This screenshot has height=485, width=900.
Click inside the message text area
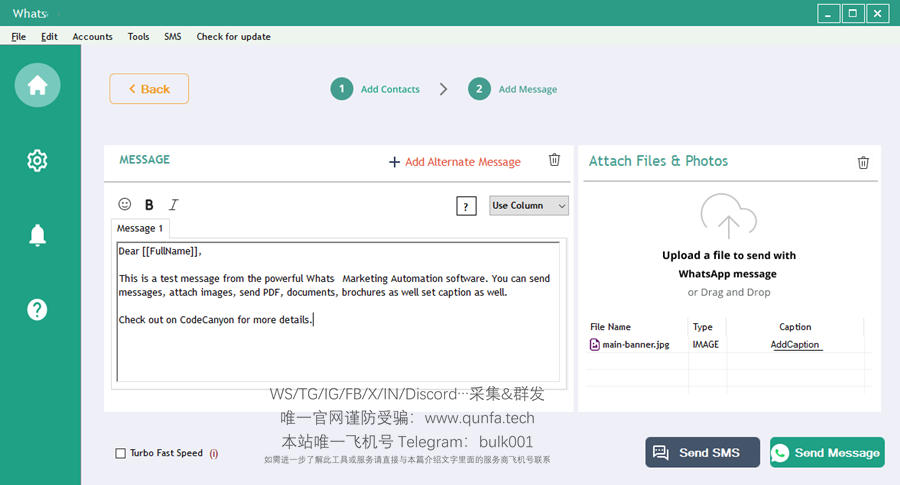(x=338, y=312)
